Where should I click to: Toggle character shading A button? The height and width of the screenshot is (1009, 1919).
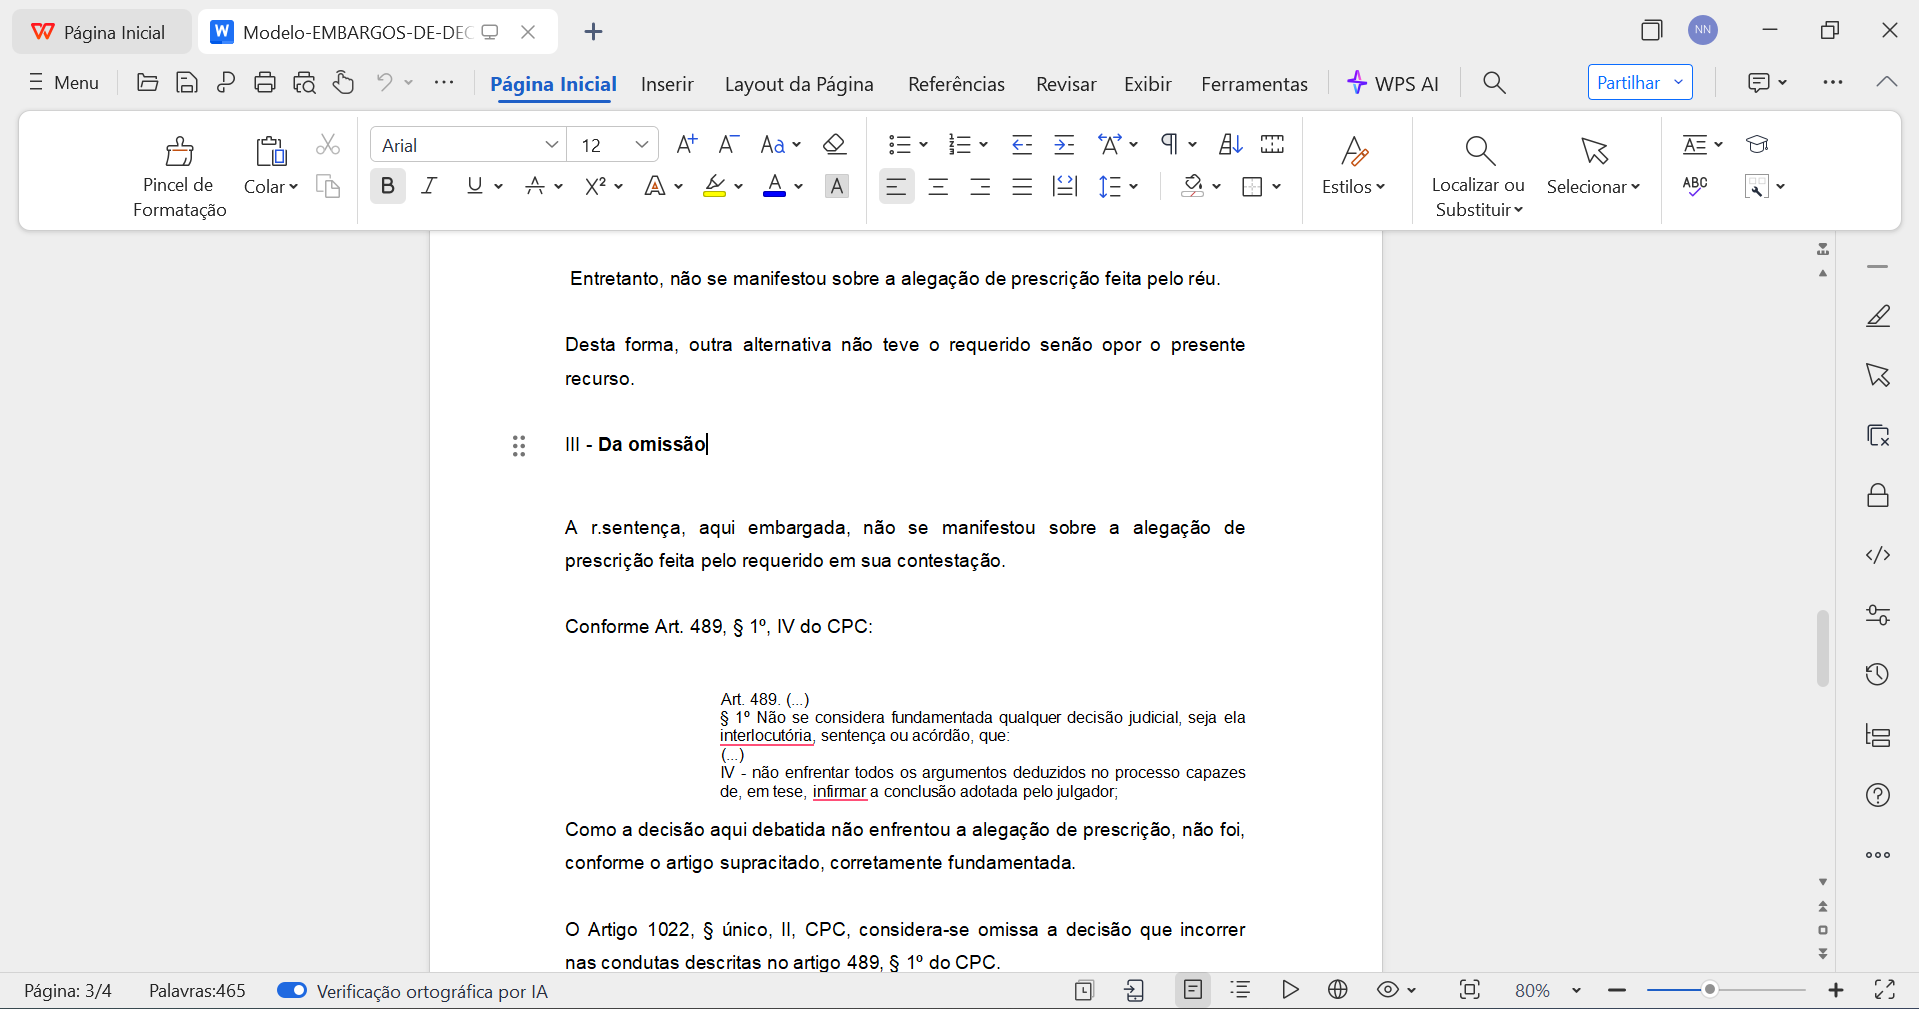point(837,186)
